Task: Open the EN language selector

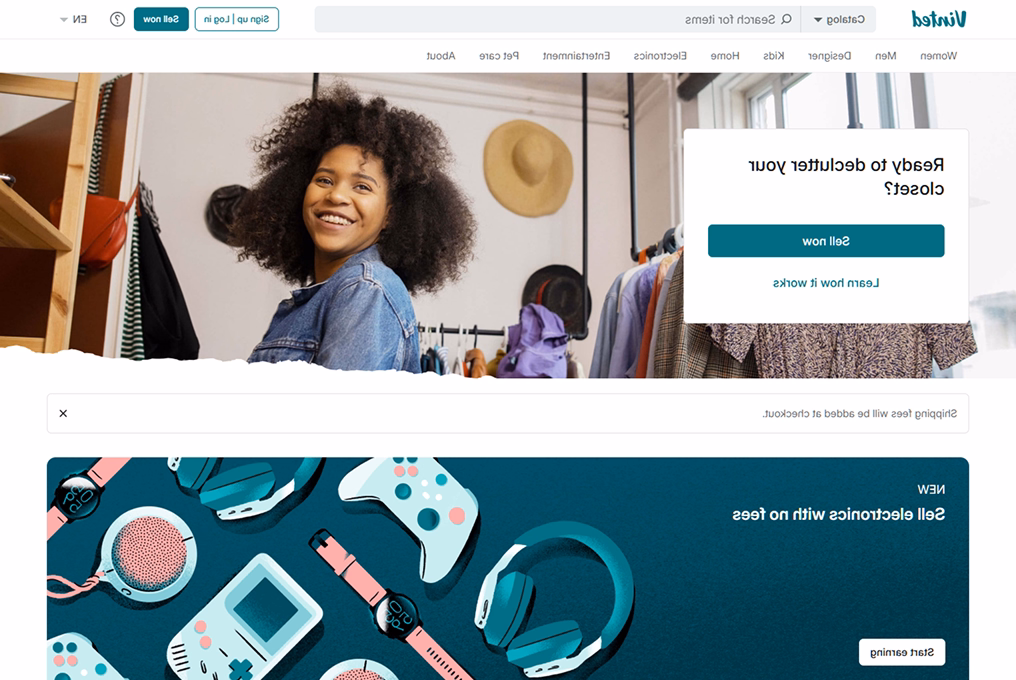Action: click(73, 19)
